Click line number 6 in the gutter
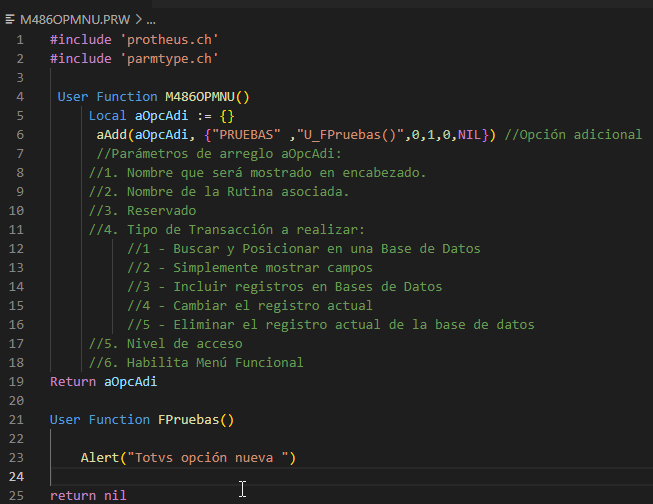Image resolution: width=653 pixels, height=504 pixels. tap(20, 135)
